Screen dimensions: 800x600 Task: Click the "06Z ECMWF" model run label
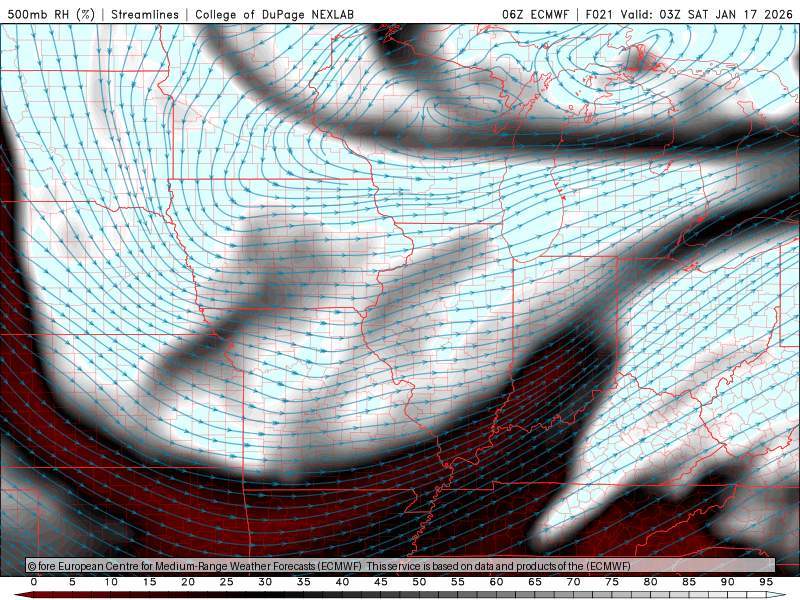pos(535,14)
